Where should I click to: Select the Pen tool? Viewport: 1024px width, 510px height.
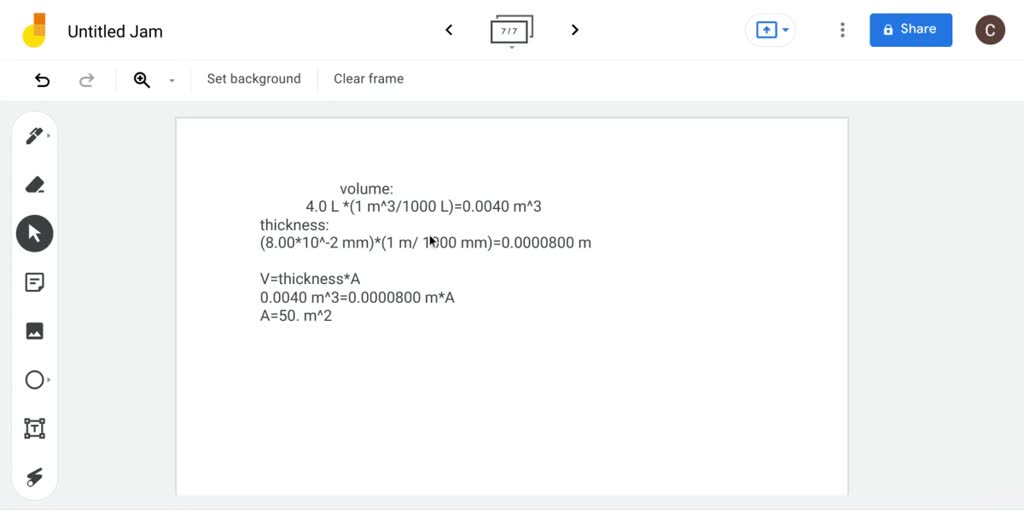click(34, 136)
